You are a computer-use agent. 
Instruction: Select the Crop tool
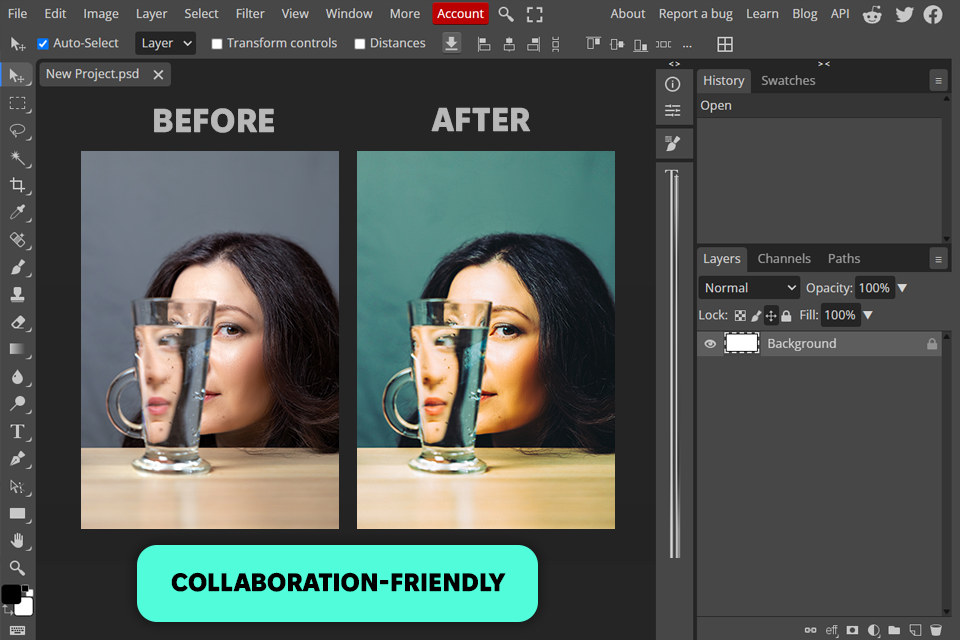17,185
